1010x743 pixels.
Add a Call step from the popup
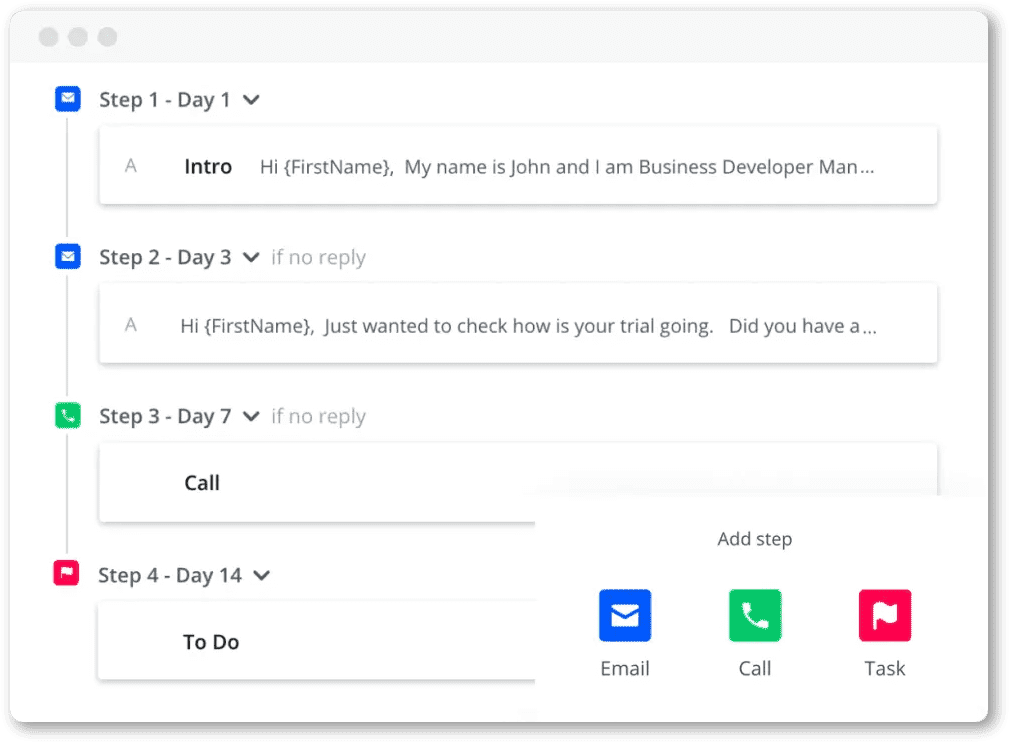pyautogui.click(x=755, y=615)
